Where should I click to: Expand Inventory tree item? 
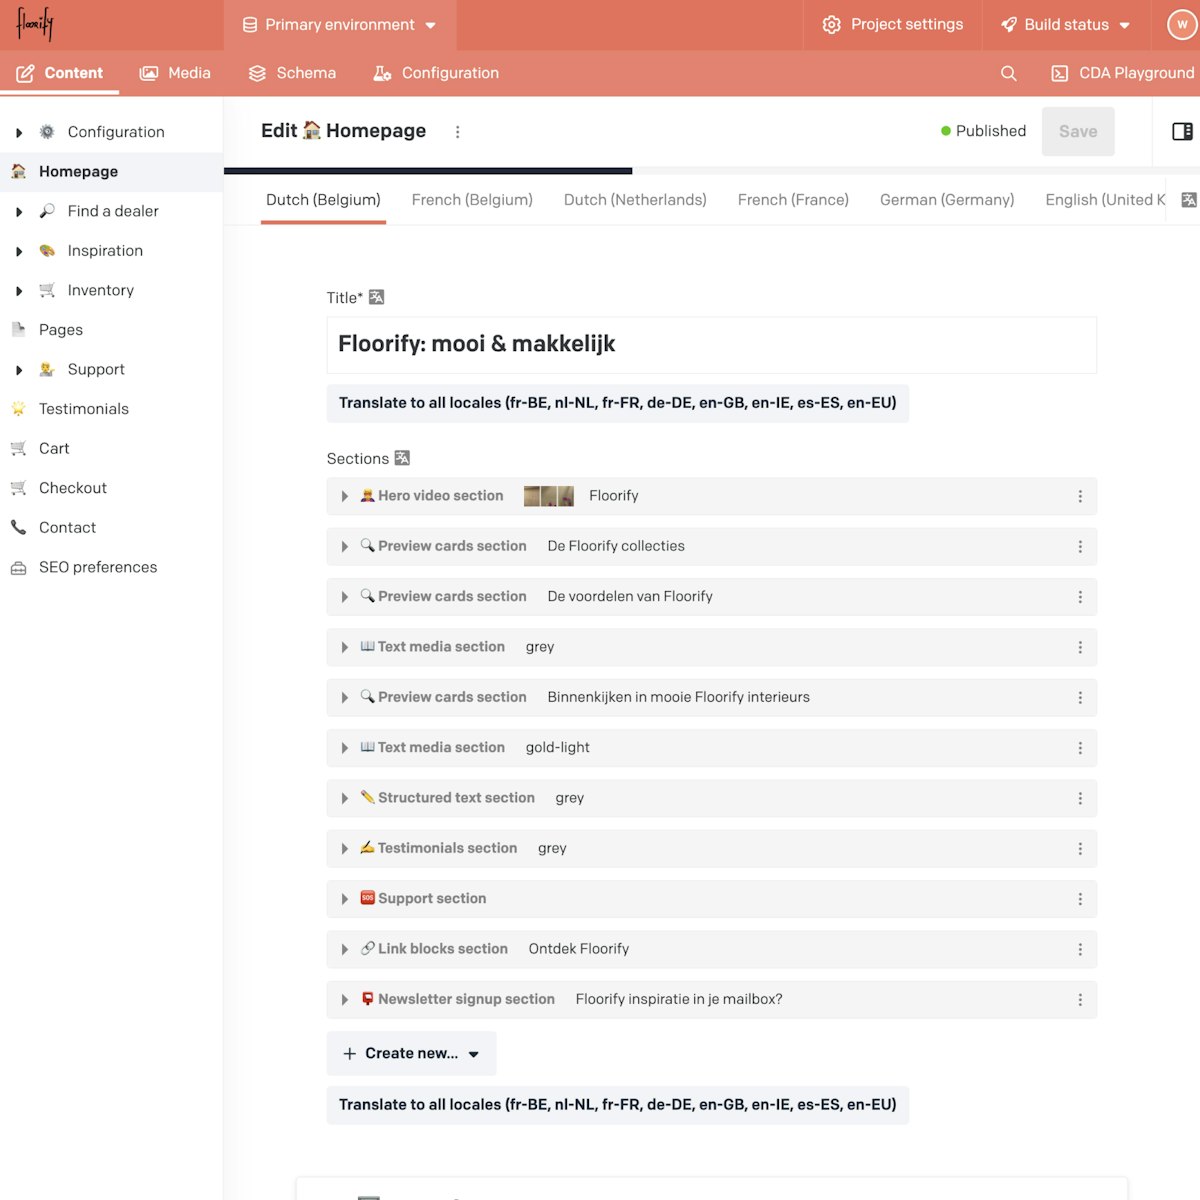click(x=19, y=291)
